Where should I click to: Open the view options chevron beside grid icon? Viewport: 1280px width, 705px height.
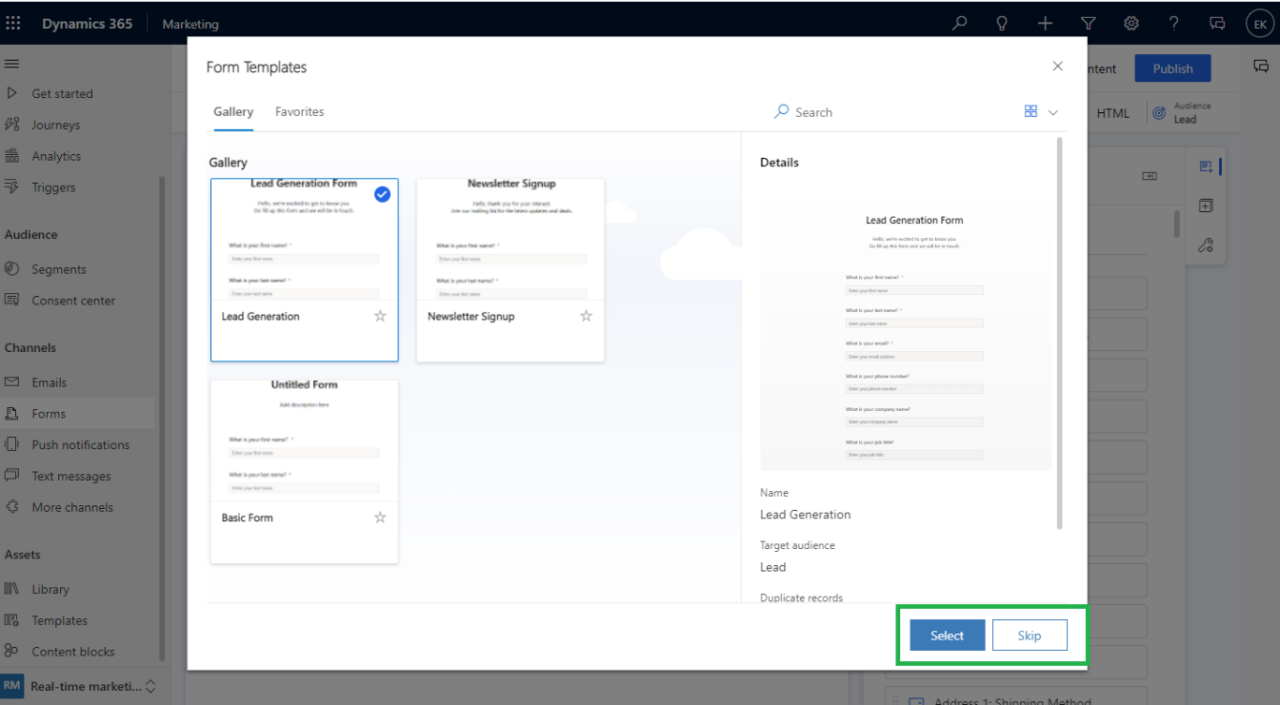1052,112
